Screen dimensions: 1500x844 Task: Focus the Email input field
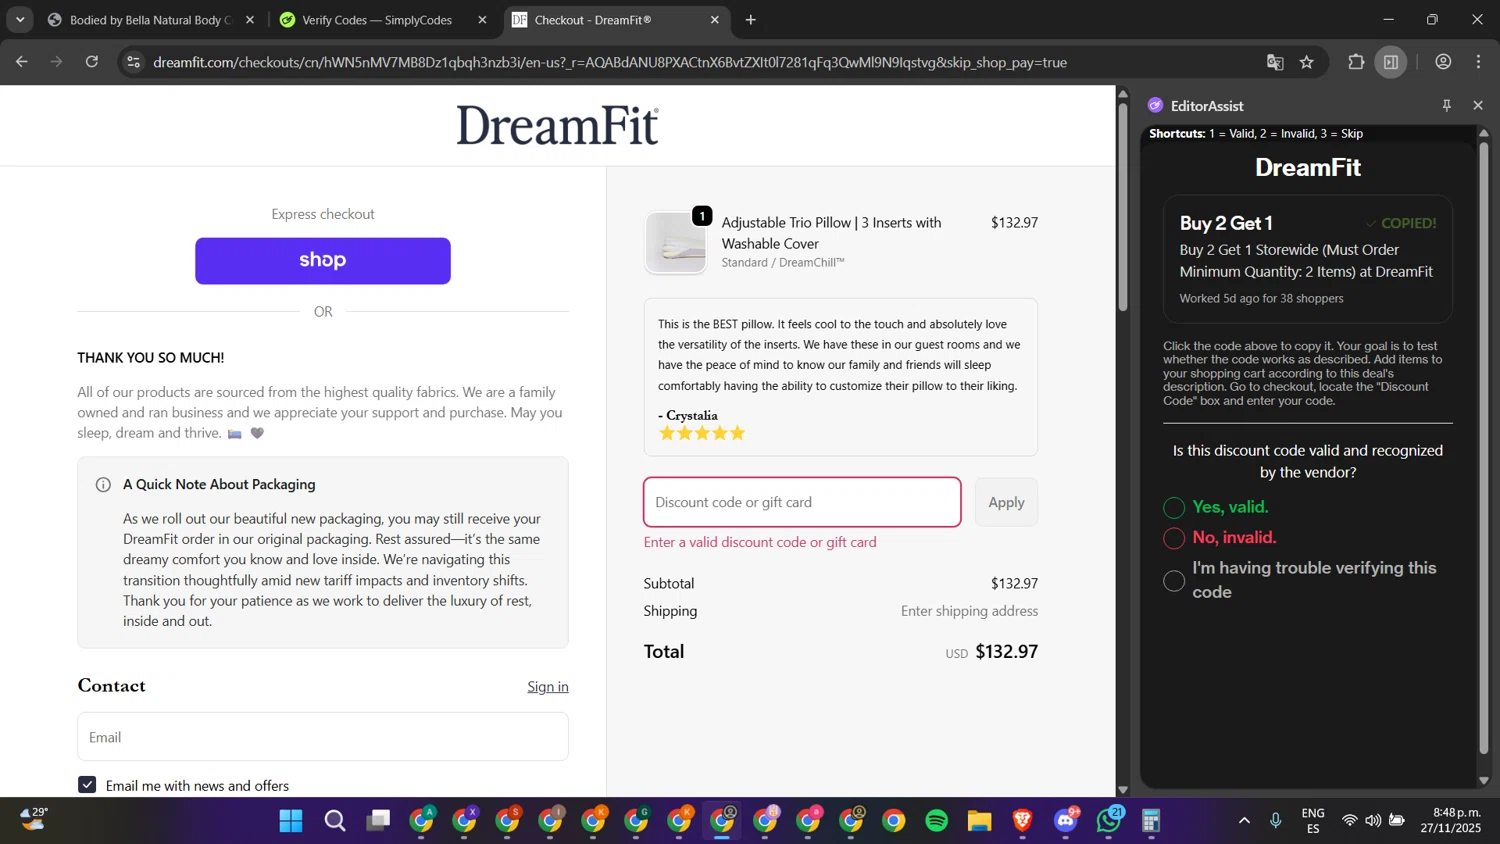tap(323, 737)
